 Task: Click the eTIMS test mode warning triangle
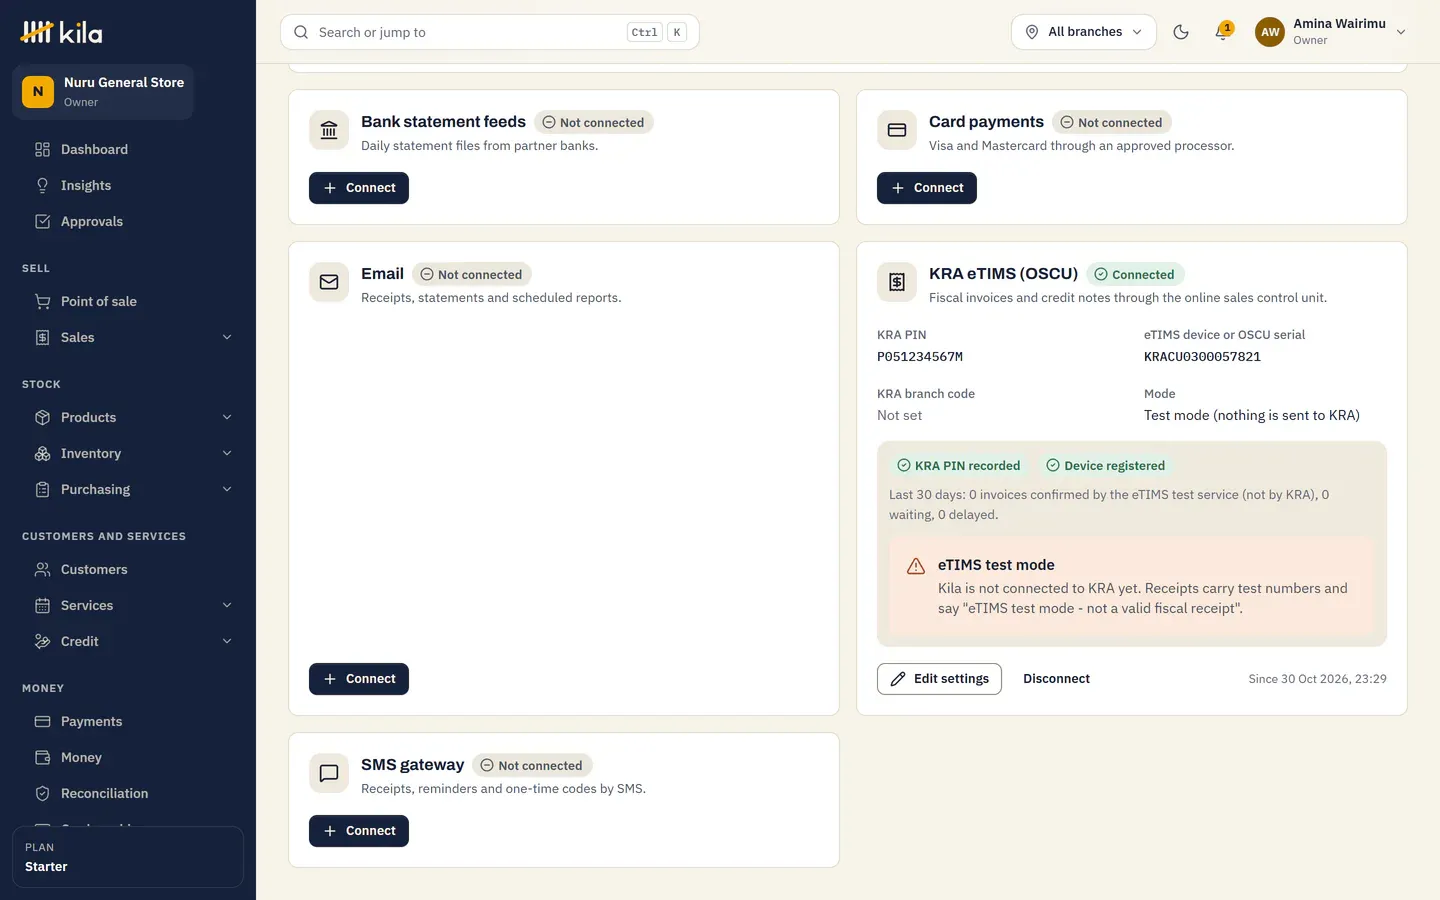pyautogui.click(x=916, y=567)
